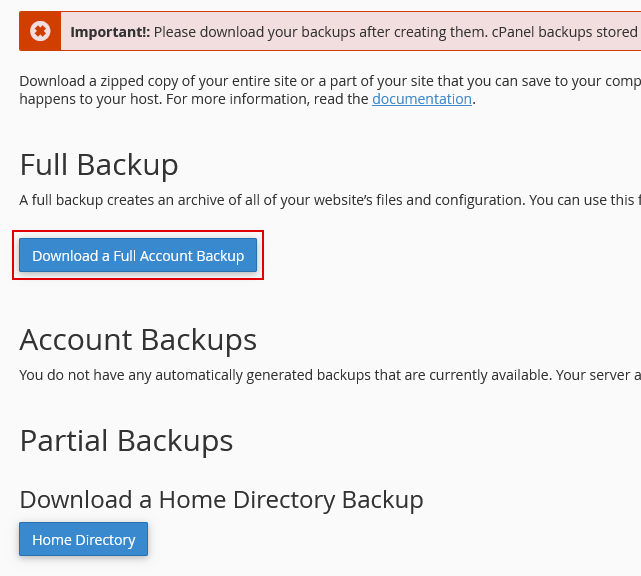Click Download a Full Account Backup
Screen dimensions: 641x576
pos(138,256)
